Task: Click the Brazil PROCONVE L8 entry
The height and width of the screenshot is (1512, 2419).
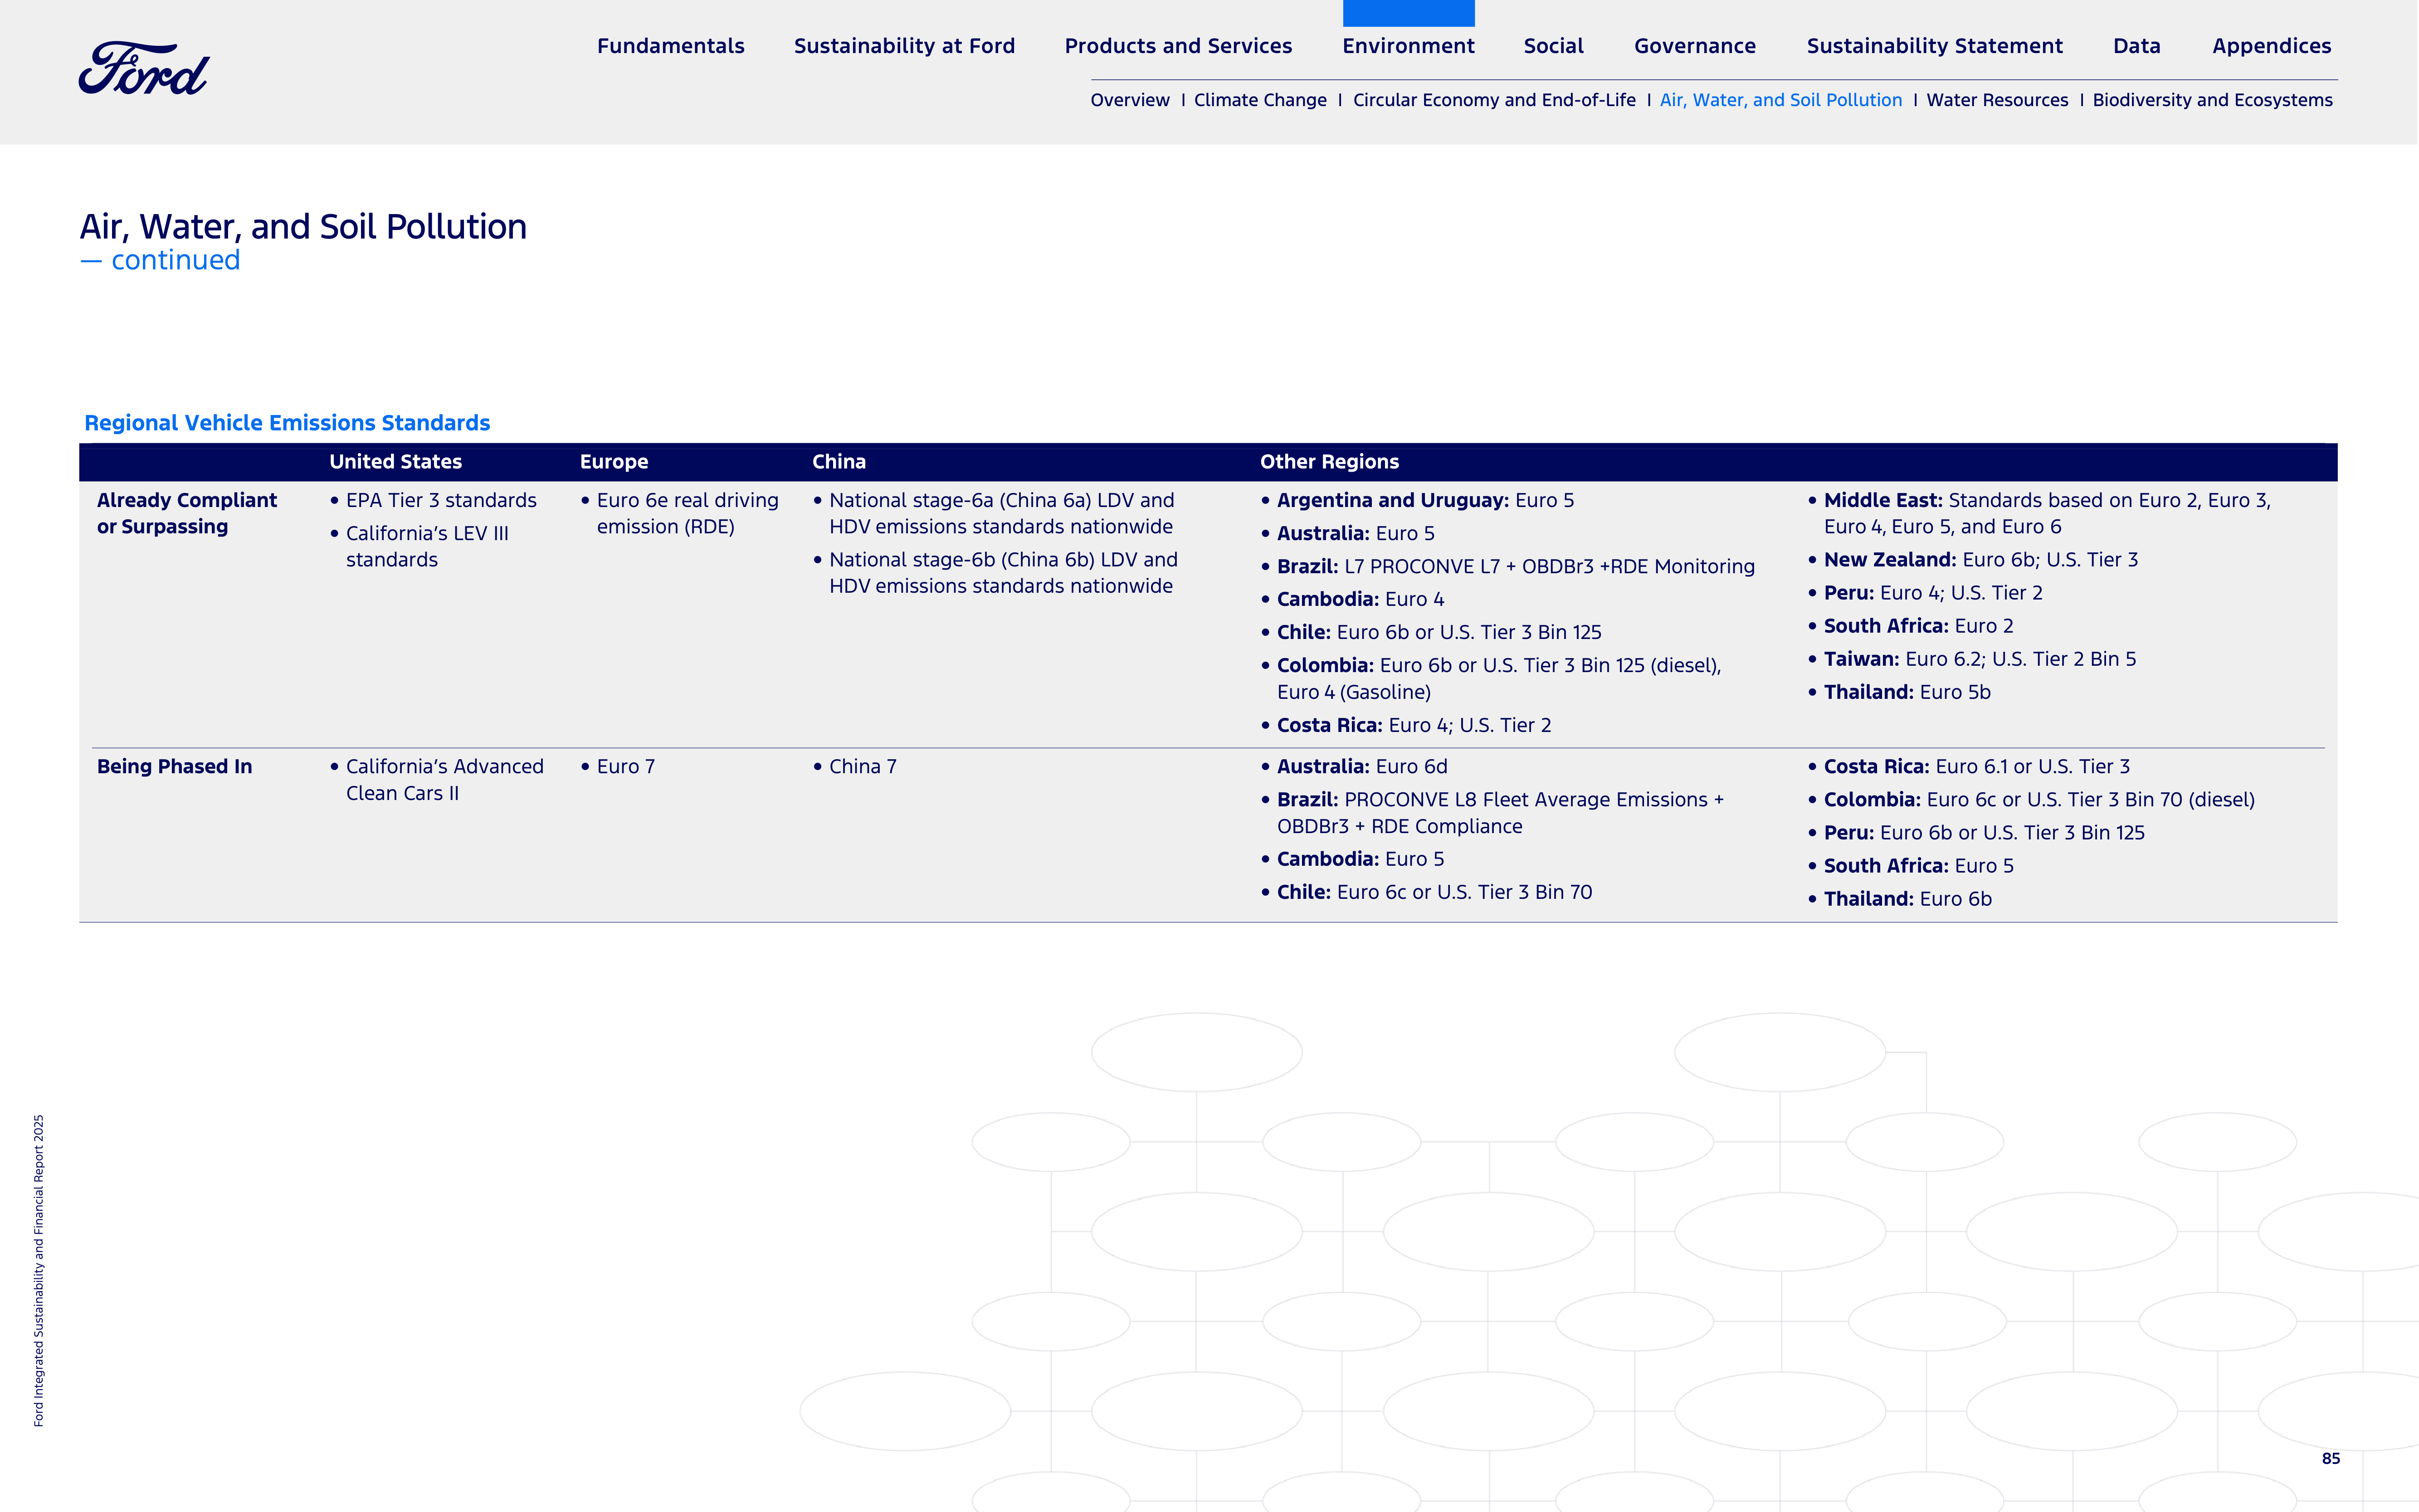Action: 1500,813
